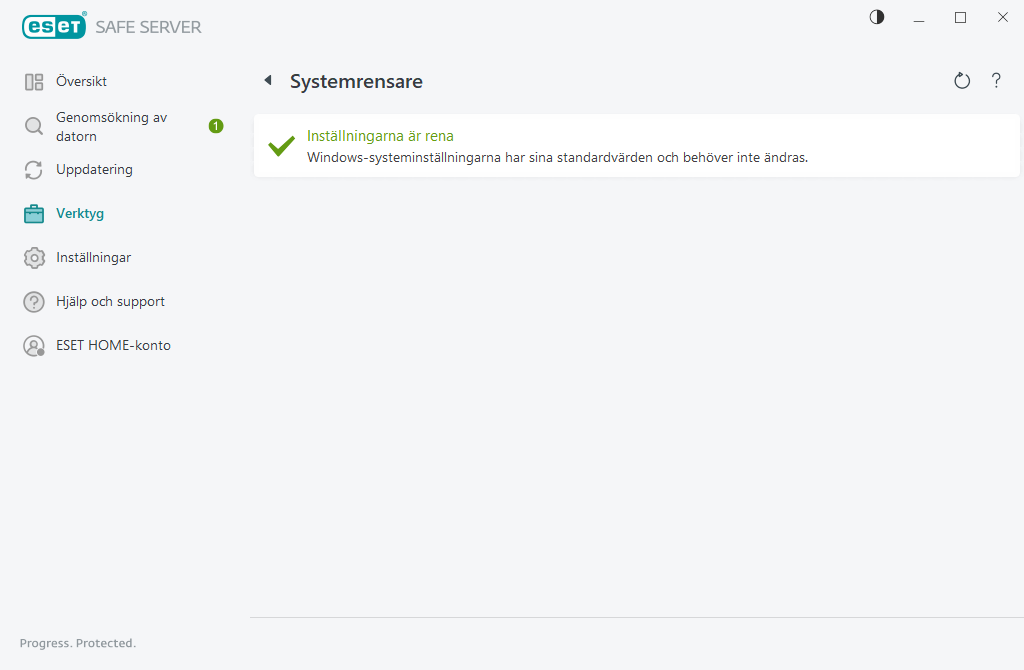Viewport: 1024px width, 670px height.
Task: Open the Genomsökning notification badge
Action: (x=215, y=126)
